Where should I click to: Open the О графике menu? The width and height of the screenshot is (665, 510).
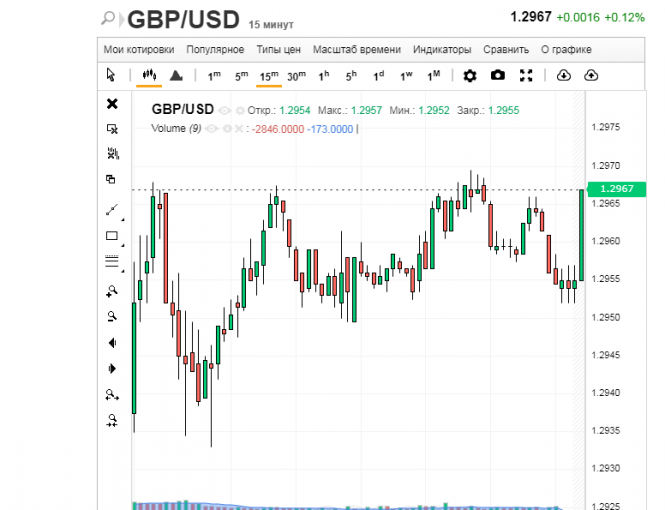pos(566,50)
